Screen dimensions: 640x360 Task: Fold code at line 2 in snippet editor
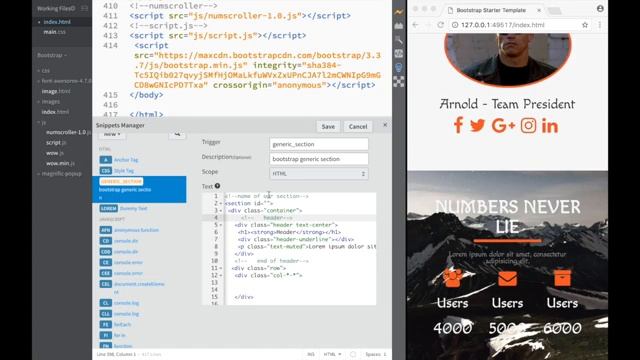pos(221,203)
